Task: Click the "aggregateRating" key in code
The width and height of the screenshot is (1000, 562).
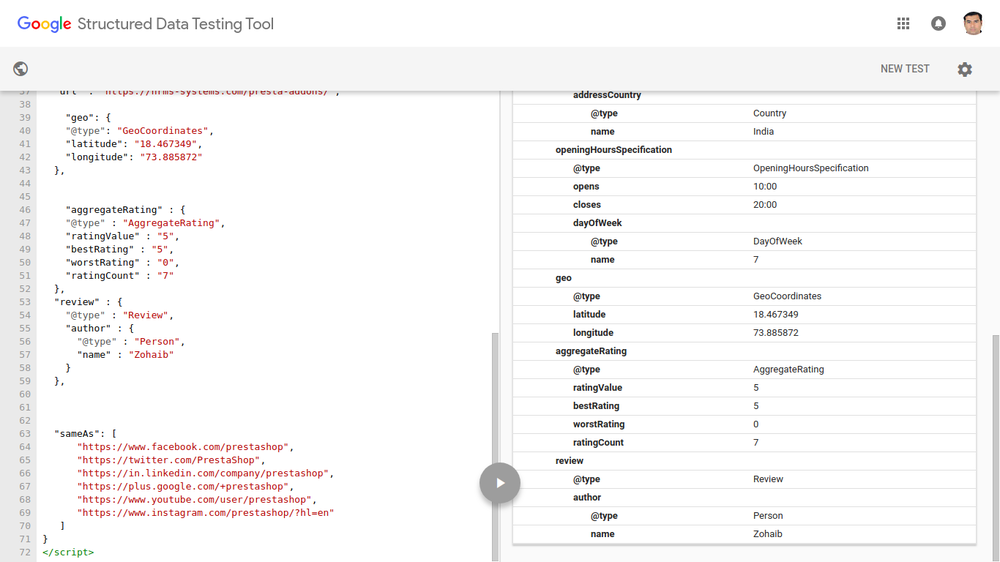Action: click(x=114, y=209)
